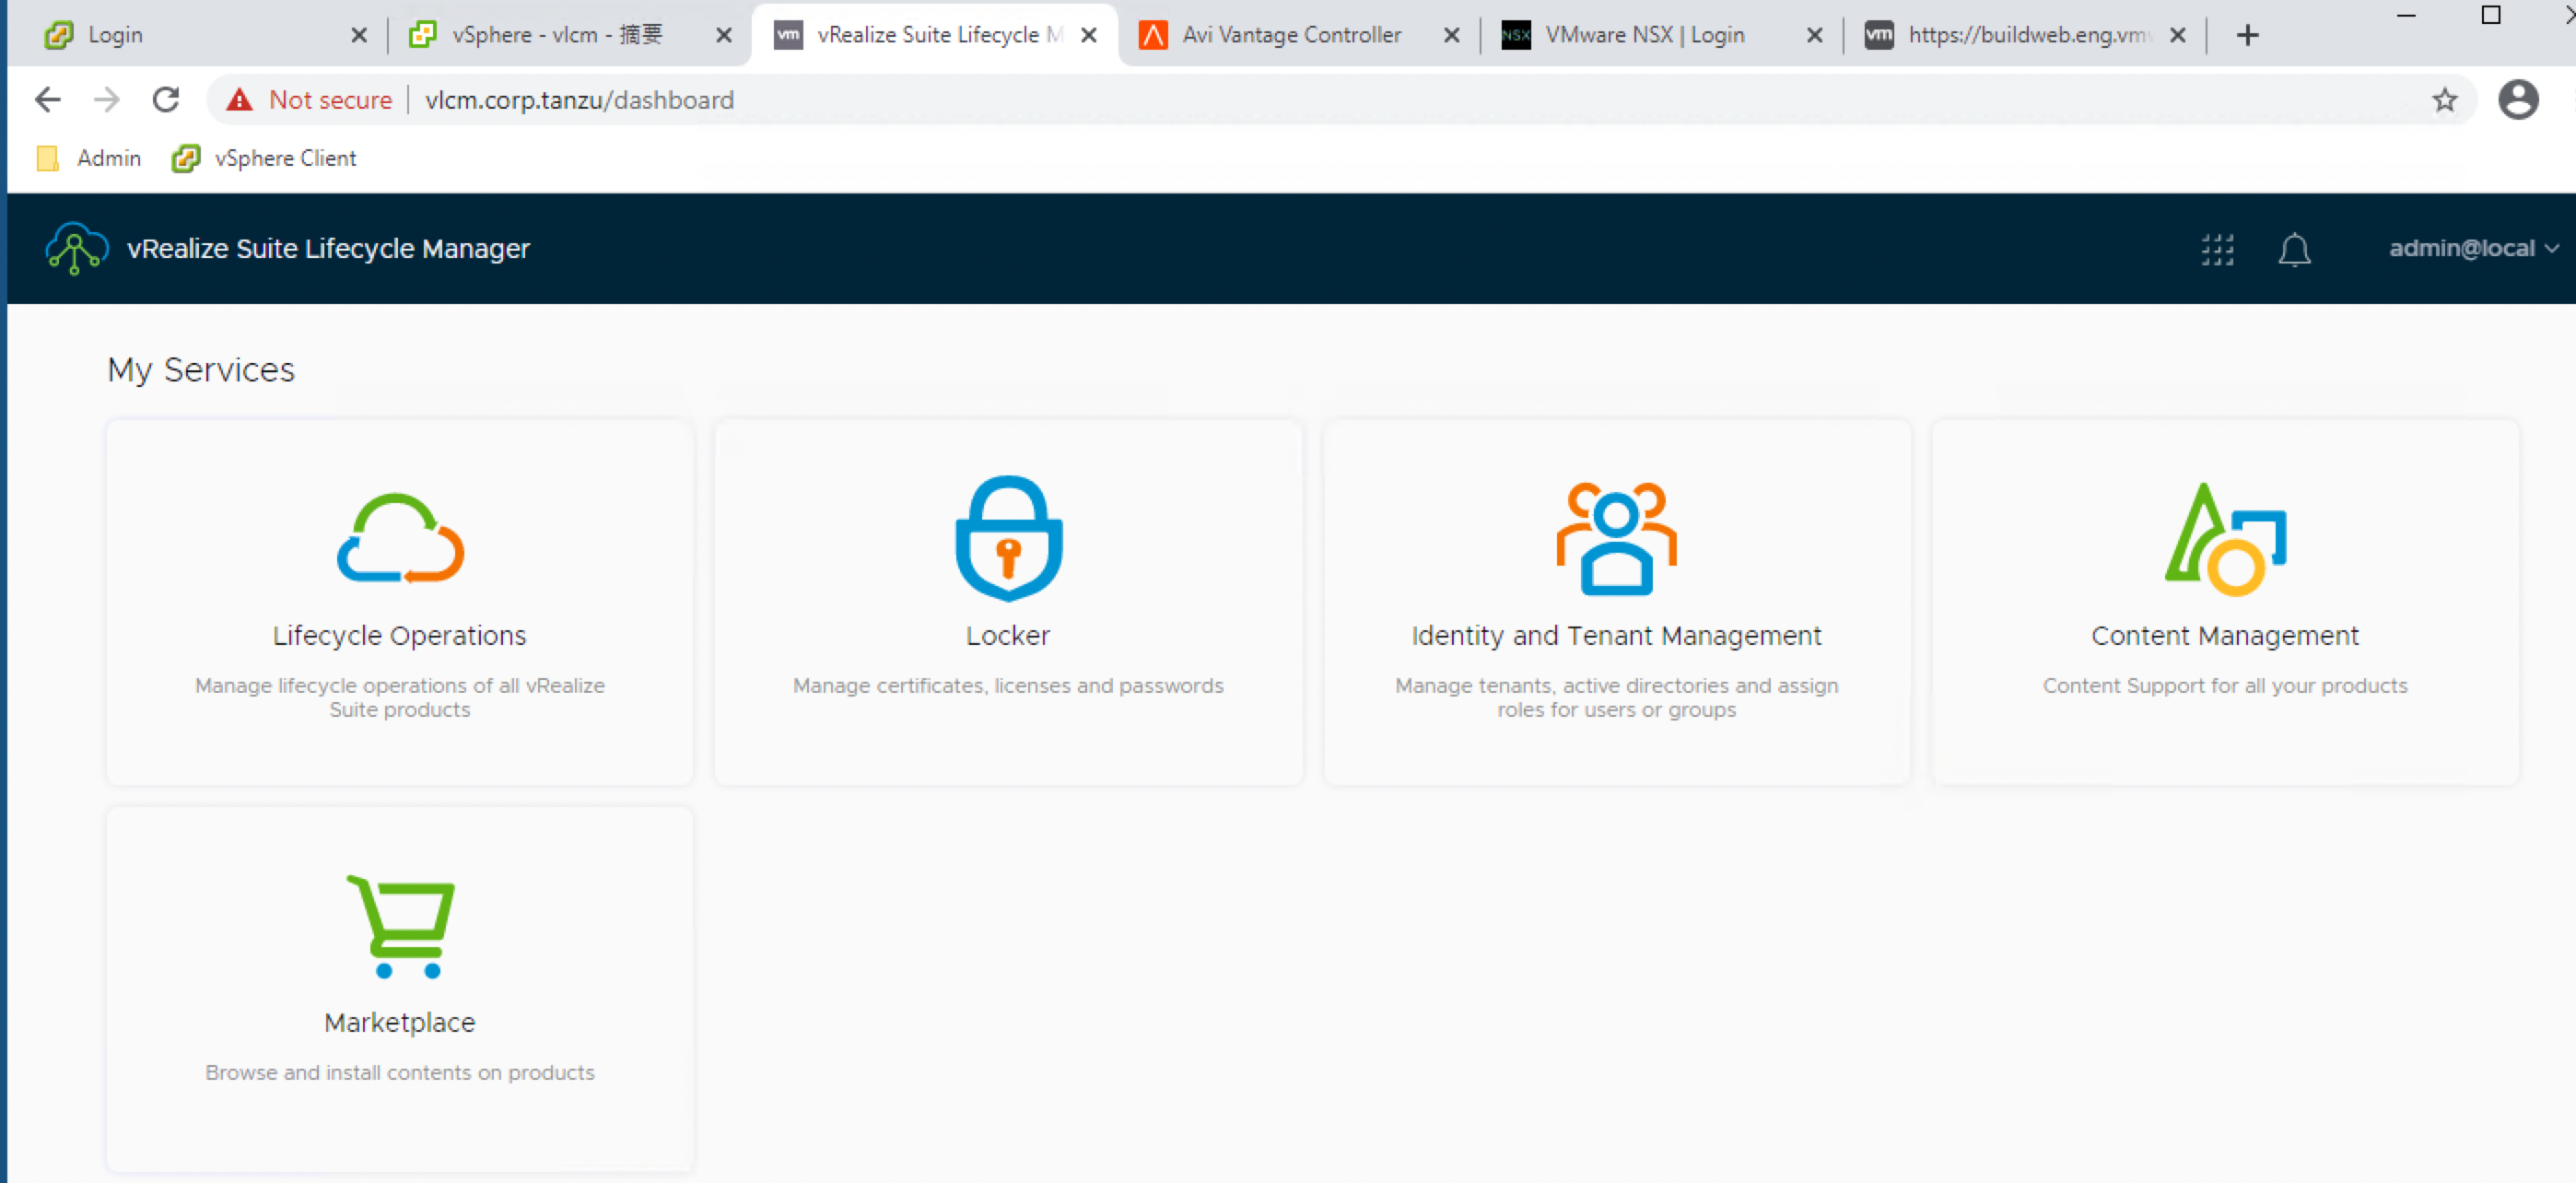The image size is (2576, 1183).
Task: Reload the current page
Action: 166,100
